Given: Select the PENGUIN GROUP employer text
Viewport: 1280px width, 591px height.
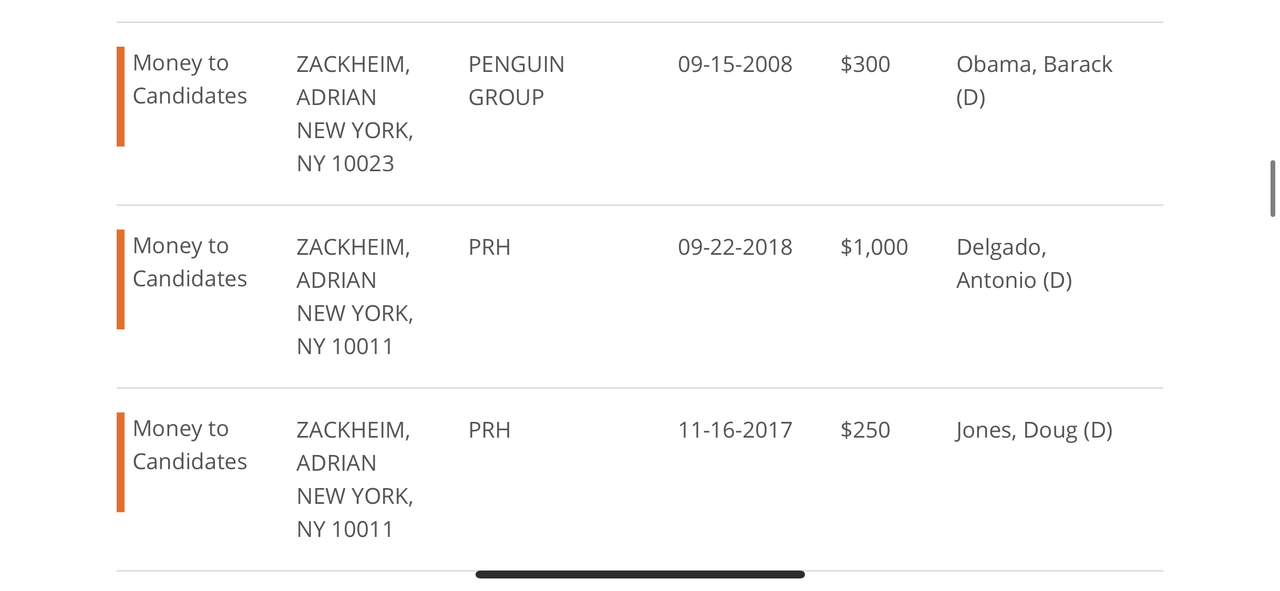Looking at the screenshot, I should pos(516,80).
